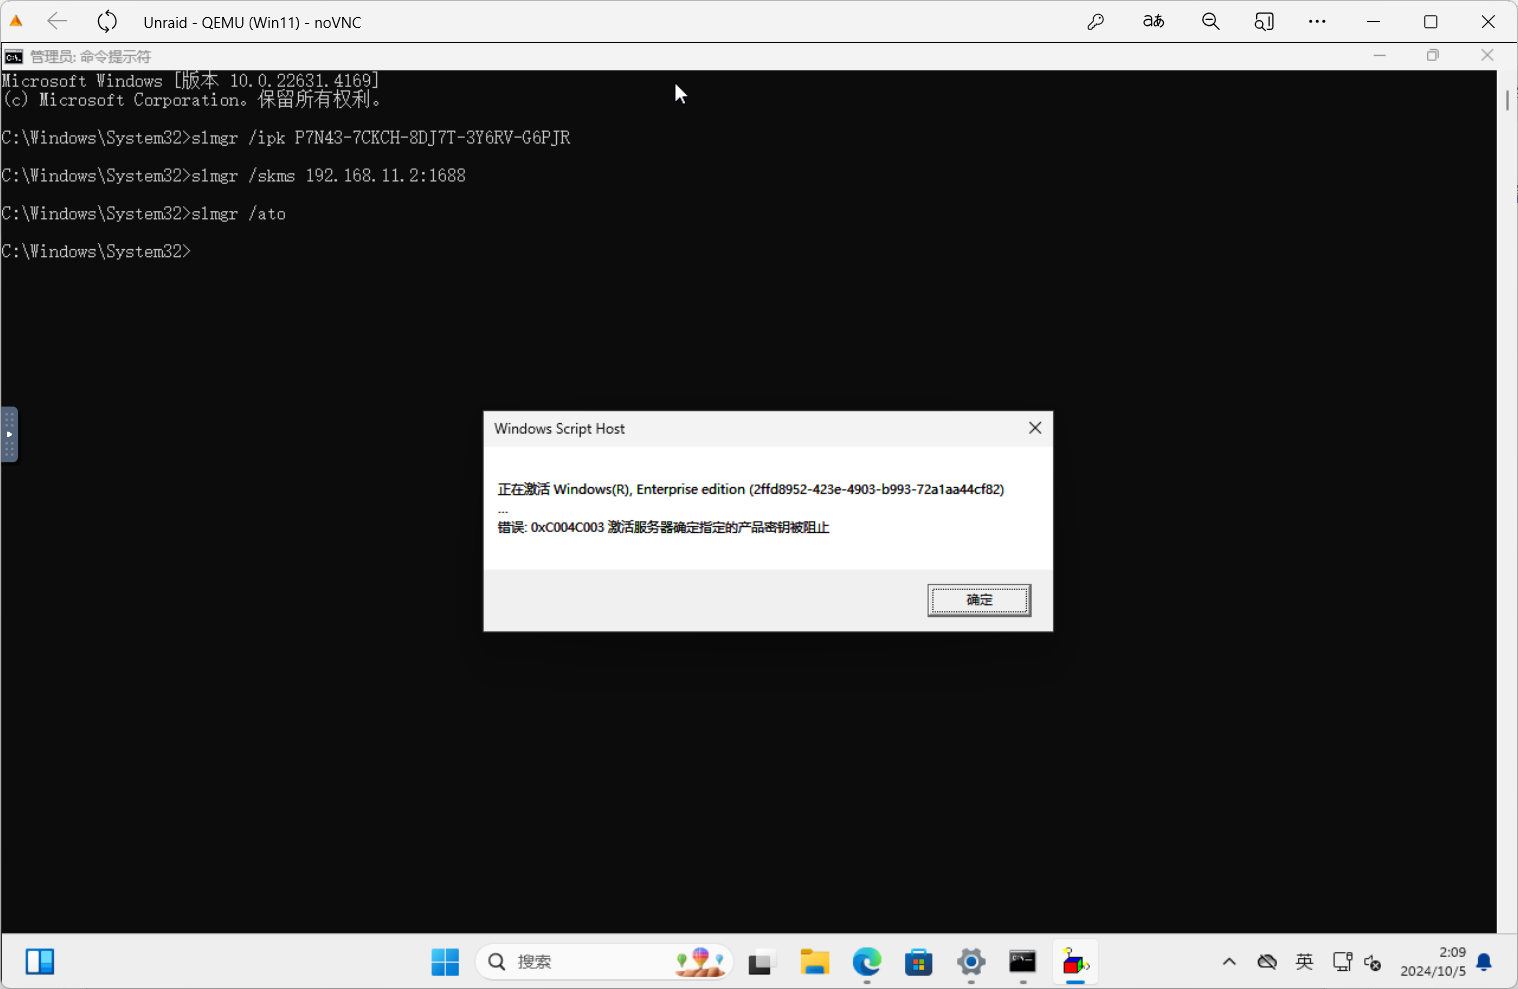Switch the 英 input method indicator
This screenshot has height=989, width=1518.
tap(1304, 962)
